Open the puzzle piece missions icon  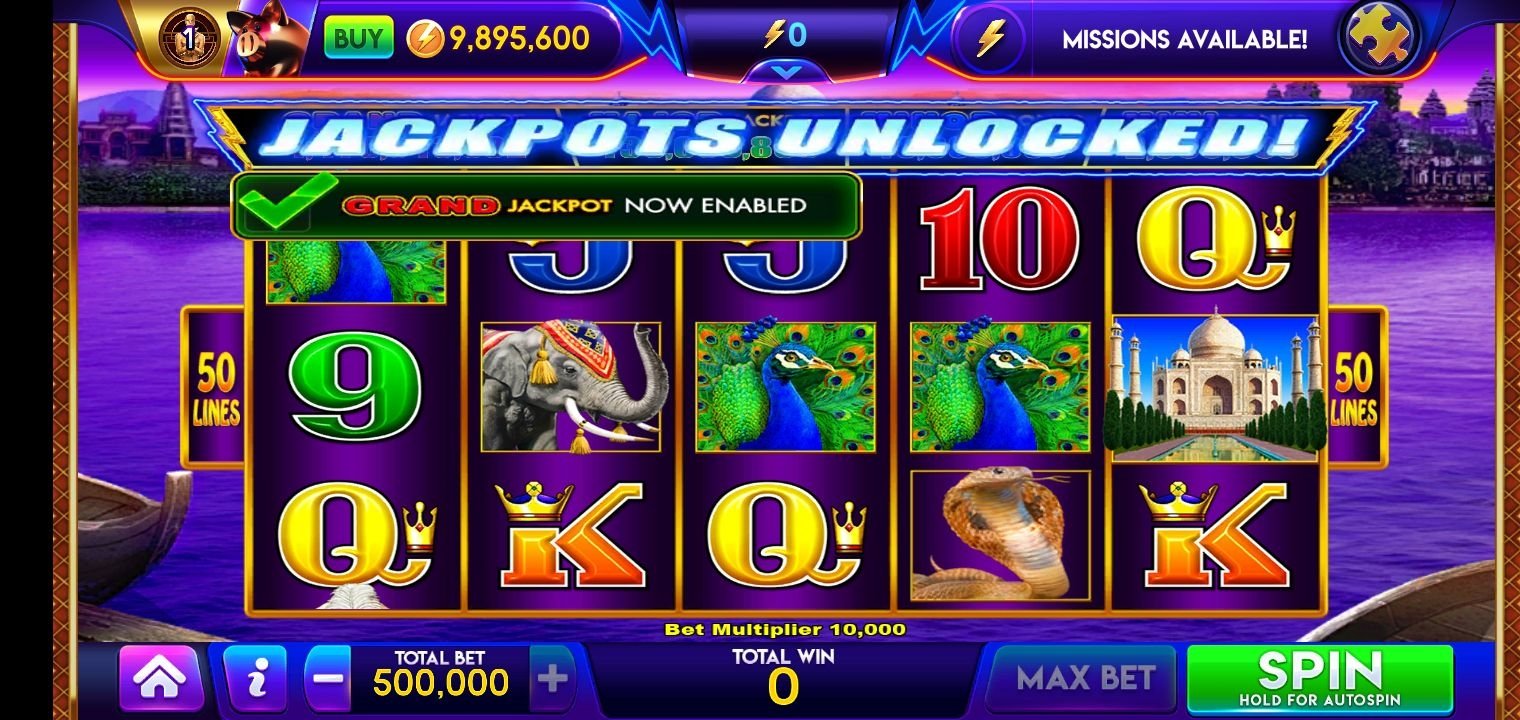[1379, 38]
